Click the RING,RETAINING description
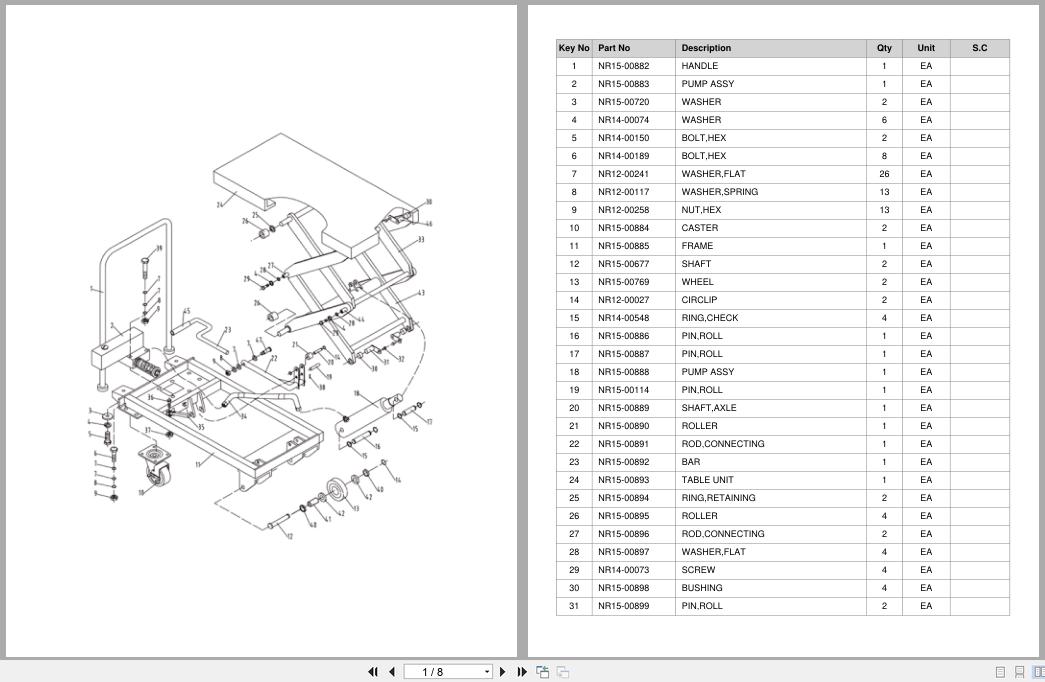Screen dimensions: 1045x682 [718, 498]
